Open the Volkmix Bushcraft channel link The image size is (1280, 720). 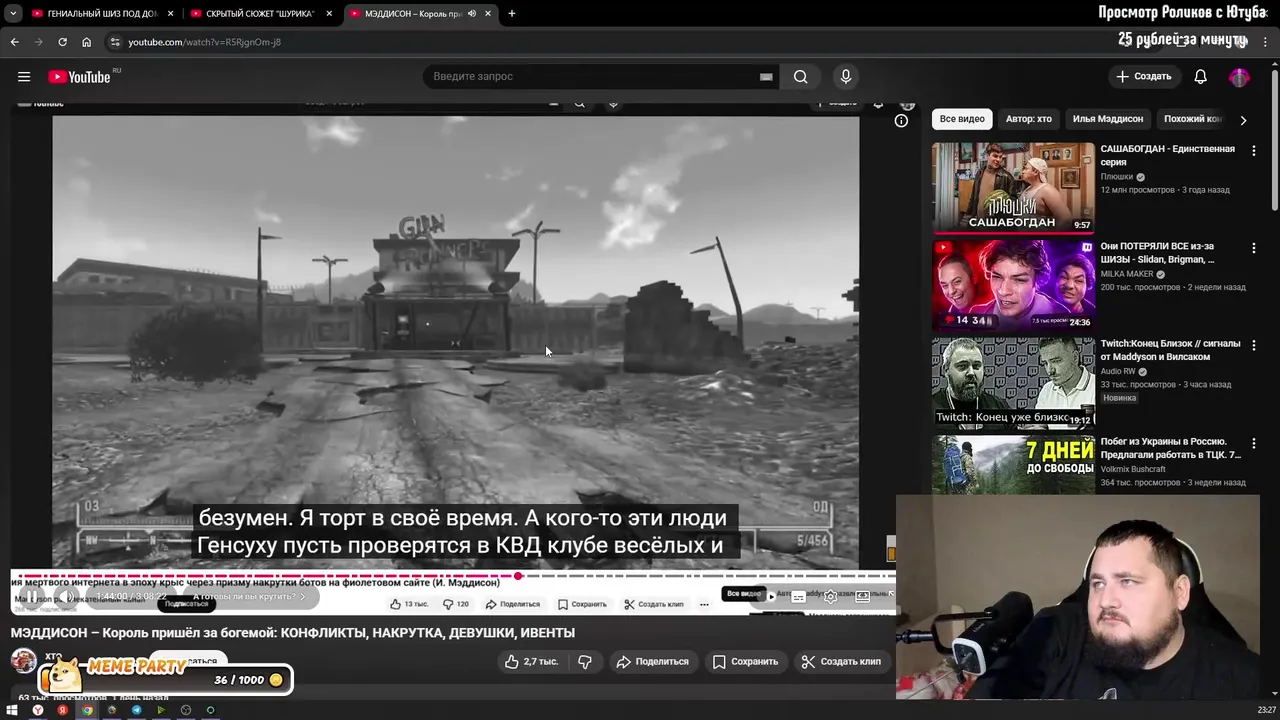coord(1133,469)
